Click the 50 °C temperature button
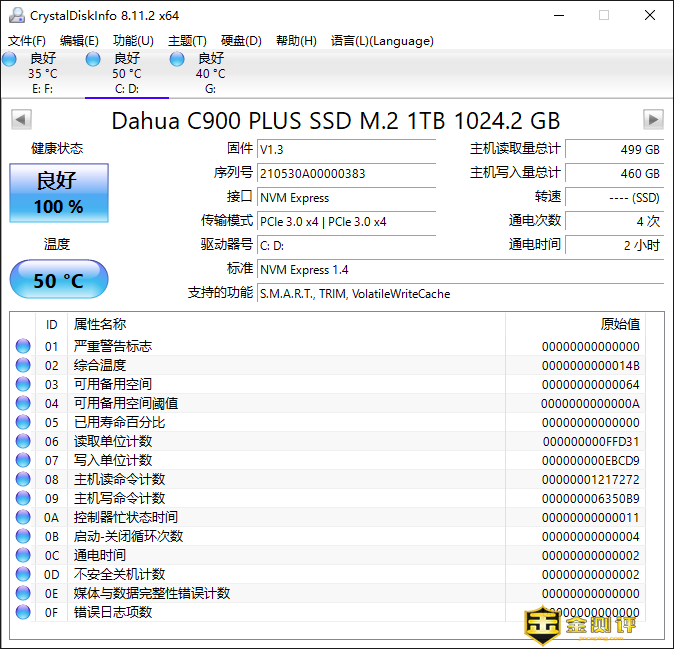The height and width of the screenshot is (649, 674). coord(59,280)
